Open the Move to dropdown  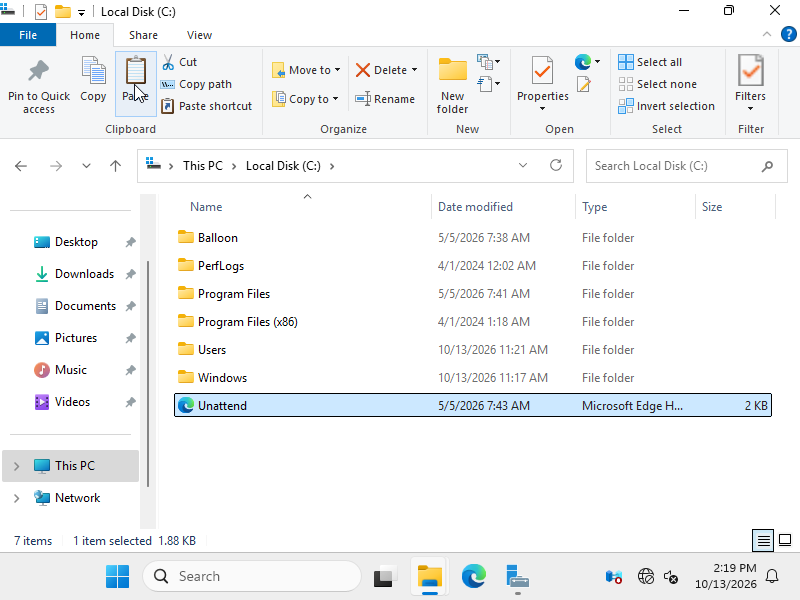pos(306,70)
